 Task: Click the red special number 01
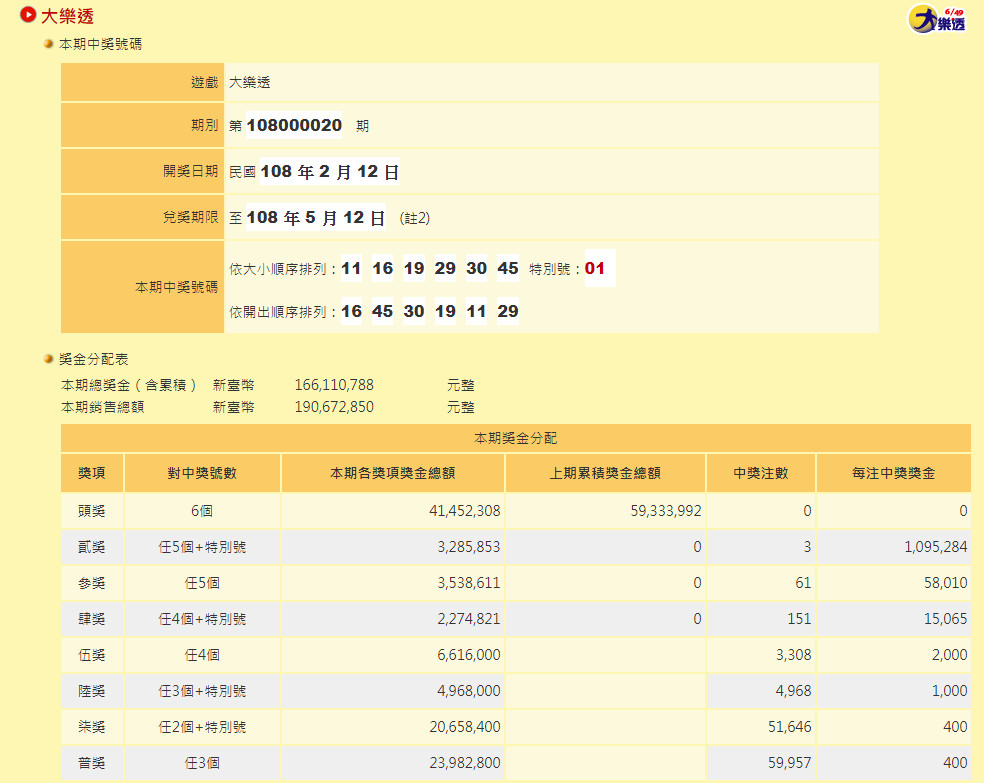point(595,269)
